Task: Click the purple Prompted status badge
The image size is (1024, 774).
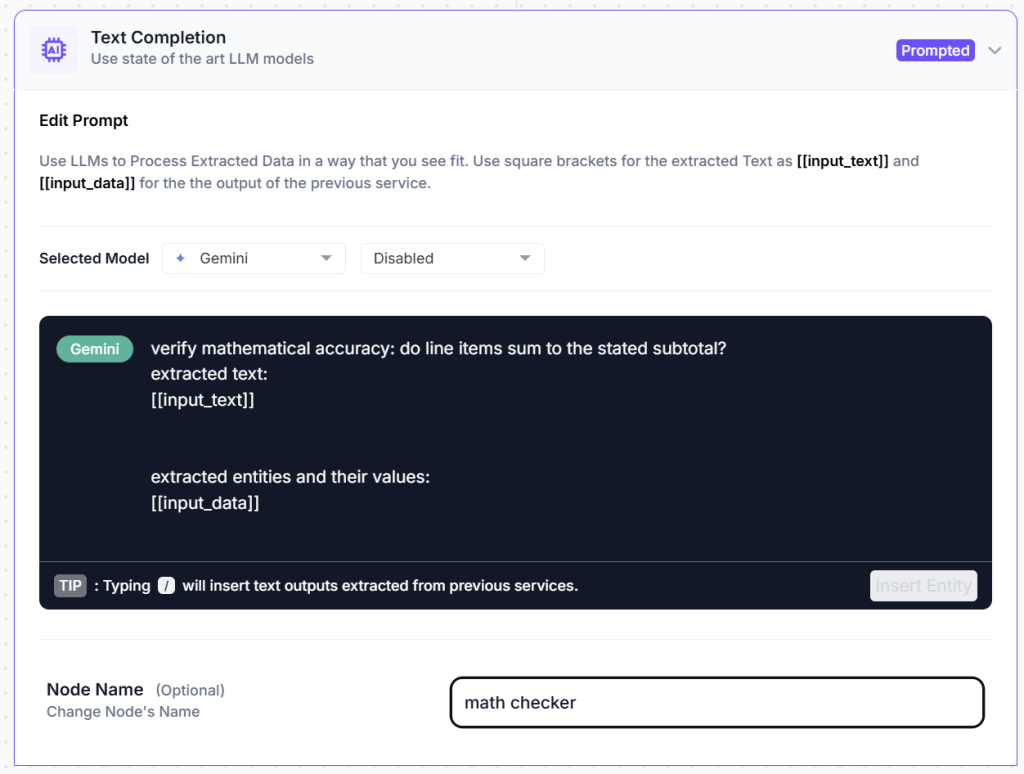Action: [935, 51]
